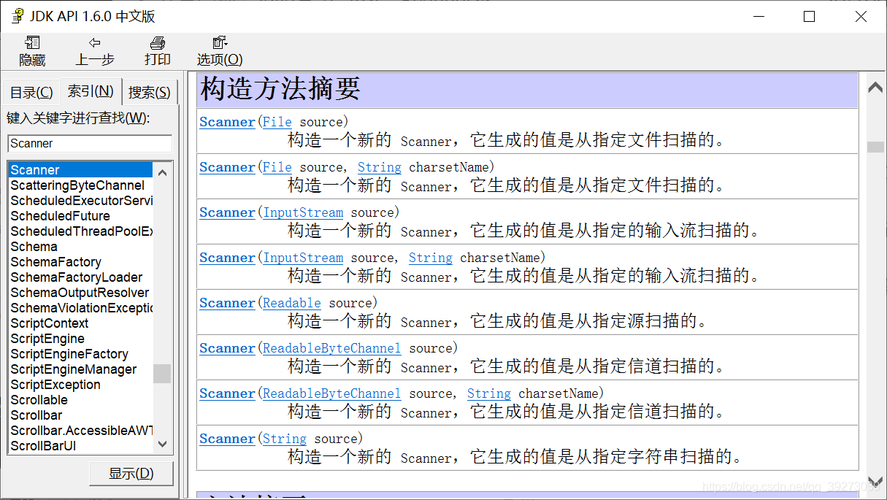Open InputStream link in Scanner(InputStream source) row

[x=303, y=213]
